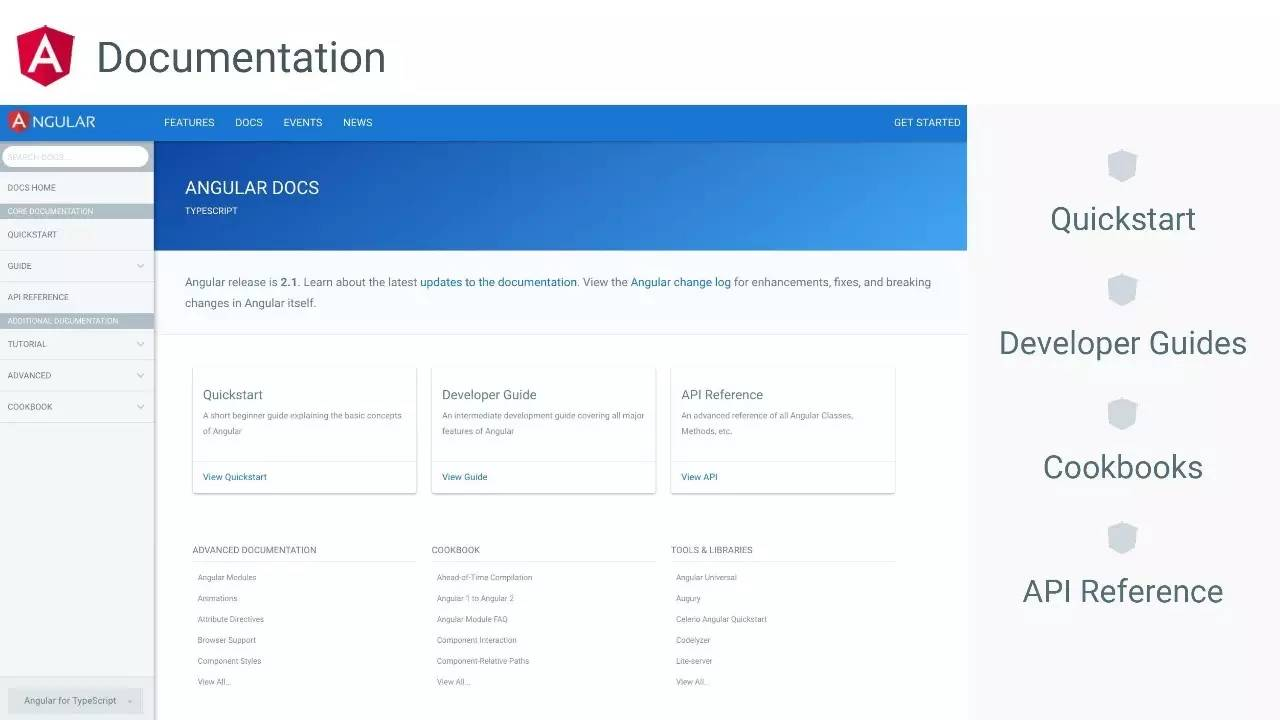Click the shield icon above Developer Guides
This screenshot has height=720, width=1280.
1122,290
